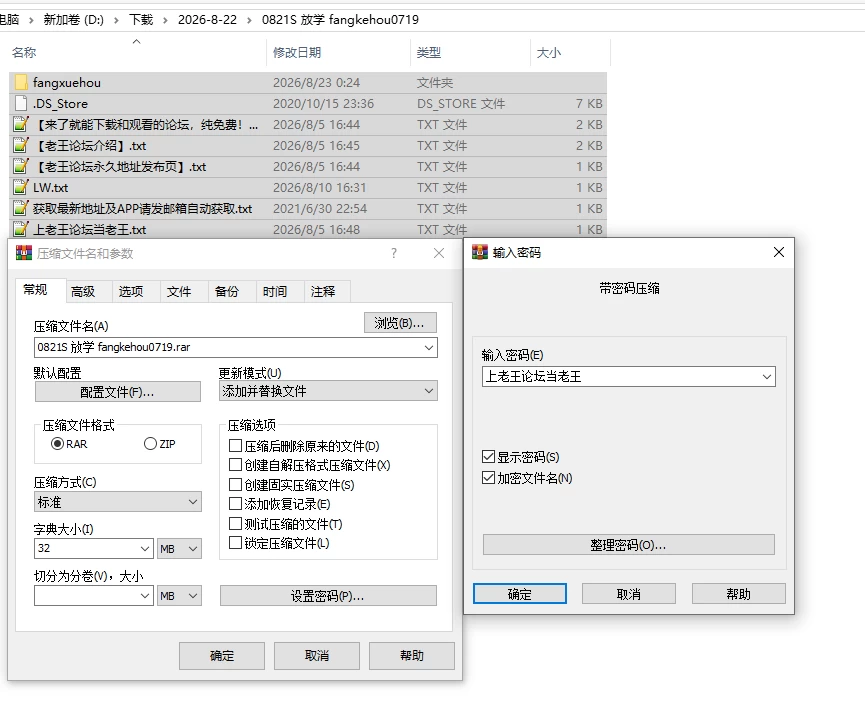
Task: Click the 获取最新地址及APP txt file icon
Action: (21, 208)
